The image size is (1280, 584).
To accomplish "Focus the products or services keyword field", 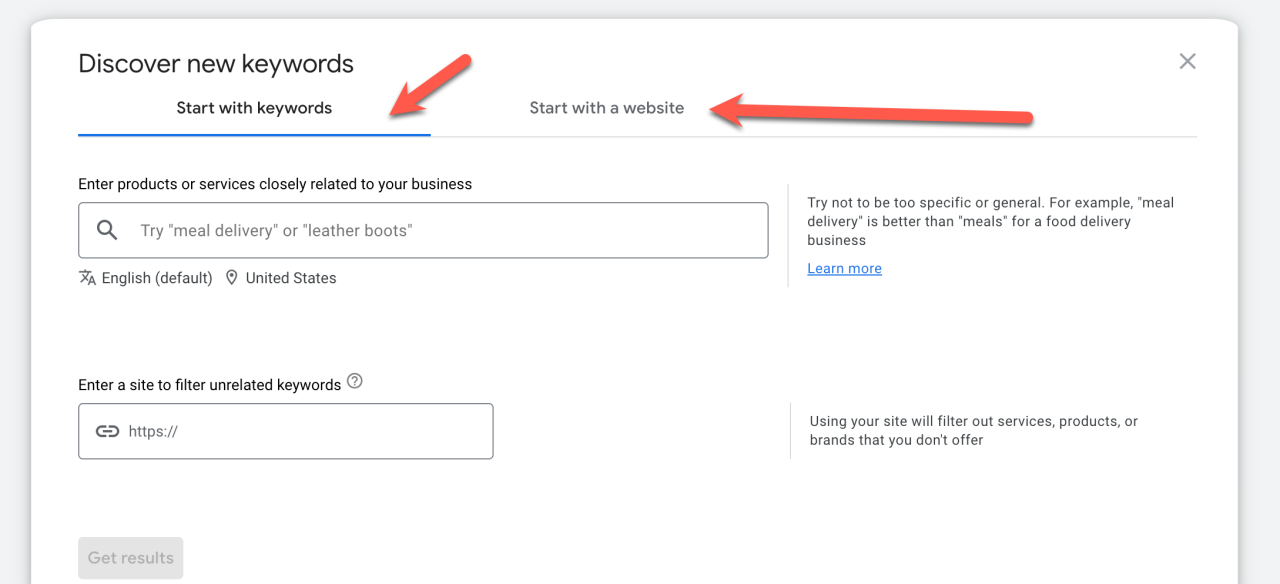I will click(450, 230).
